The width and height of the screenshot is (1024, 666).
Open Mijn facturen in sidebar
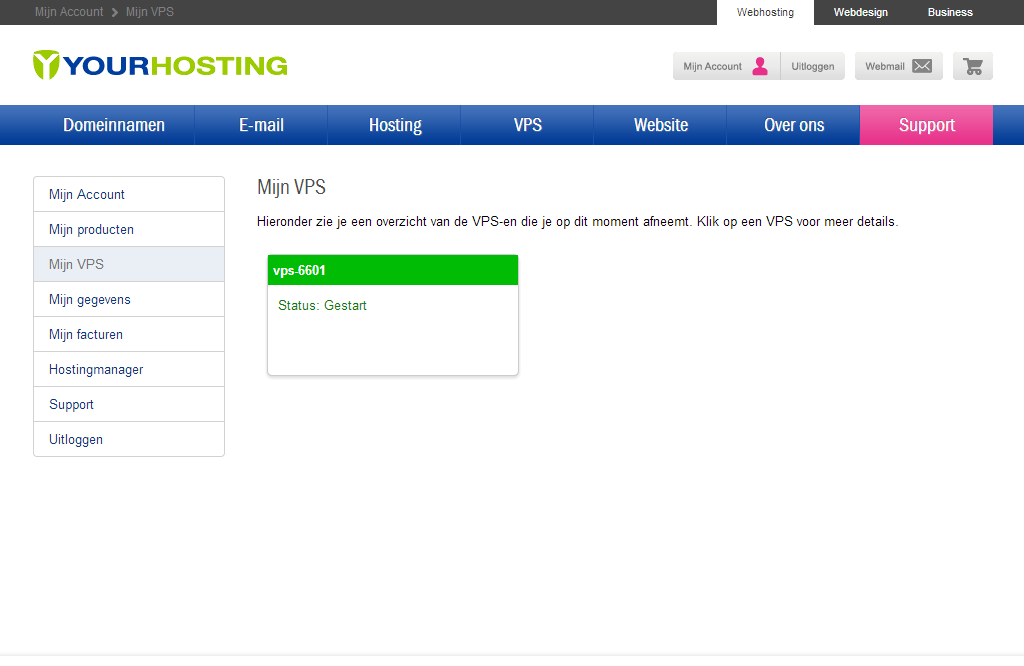click(86, 334)
